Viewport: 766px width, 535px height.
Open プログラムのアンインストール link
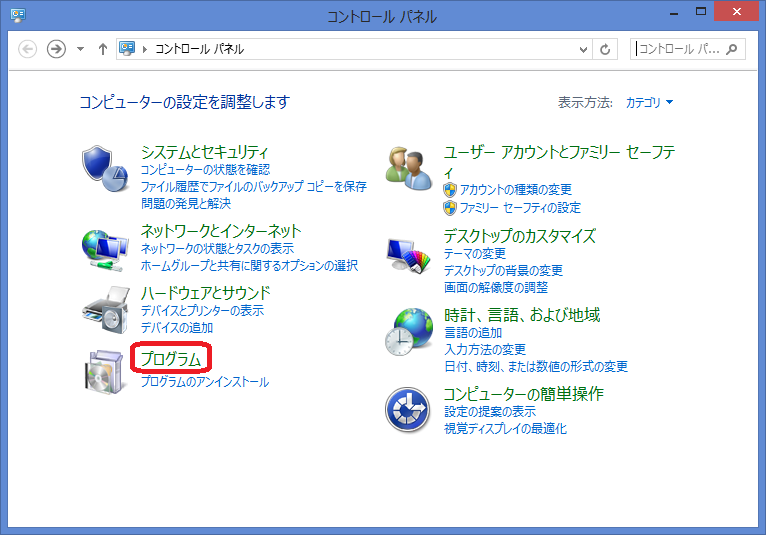click(x=205, y=382)
